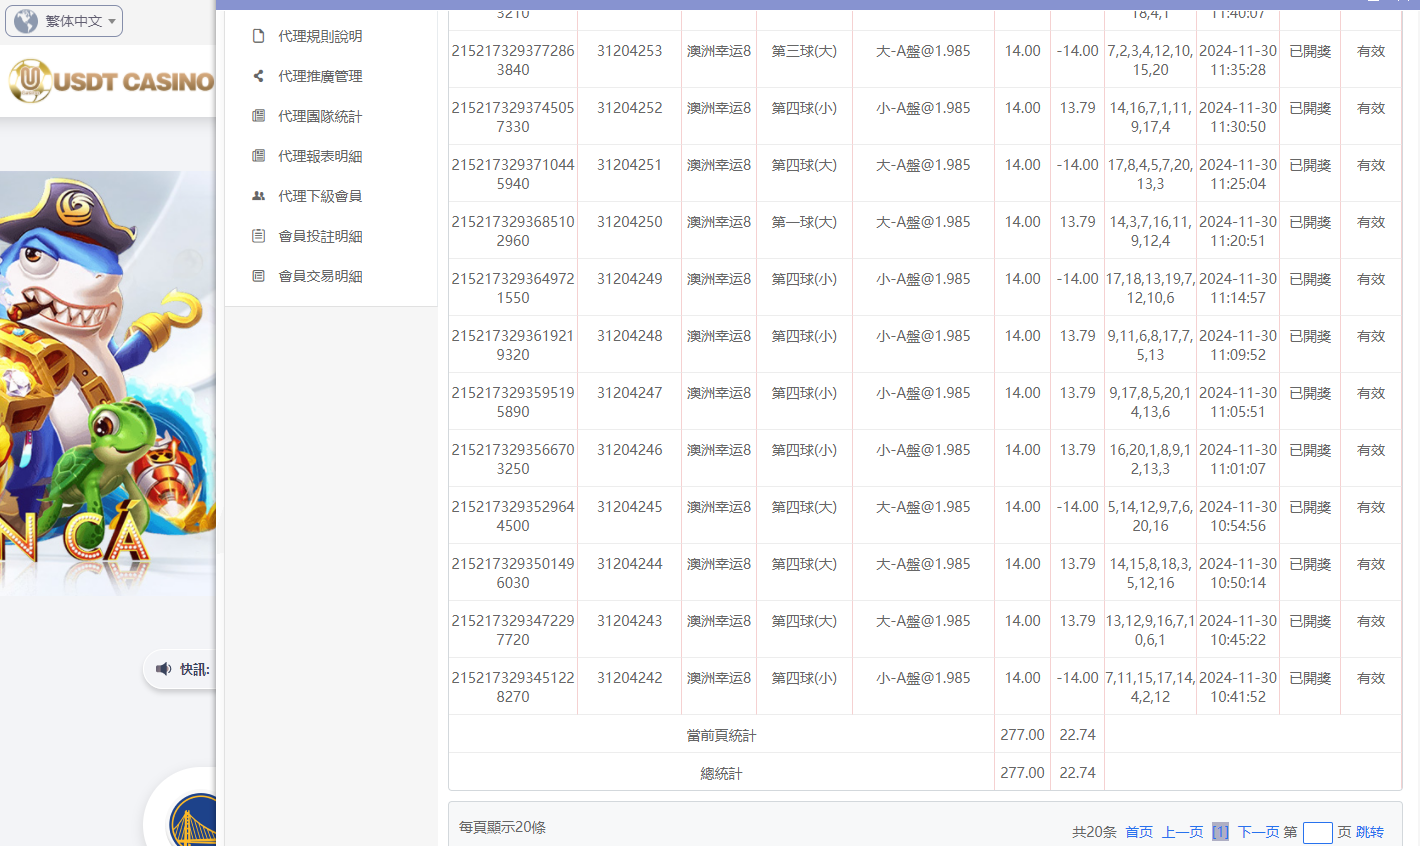
Task: Click the clipboard icon for 會員投註明細
Action: coord(259,236)
